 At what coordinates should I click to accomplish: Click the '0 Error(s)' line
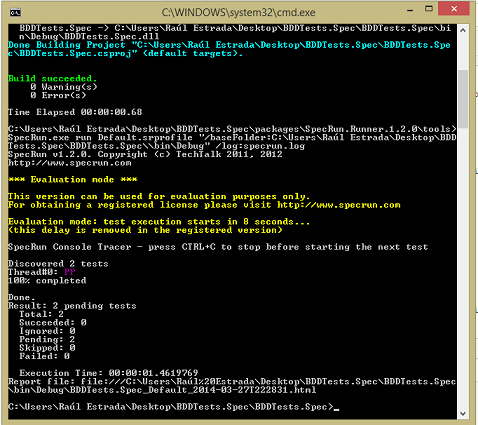[x=58, y=95]
